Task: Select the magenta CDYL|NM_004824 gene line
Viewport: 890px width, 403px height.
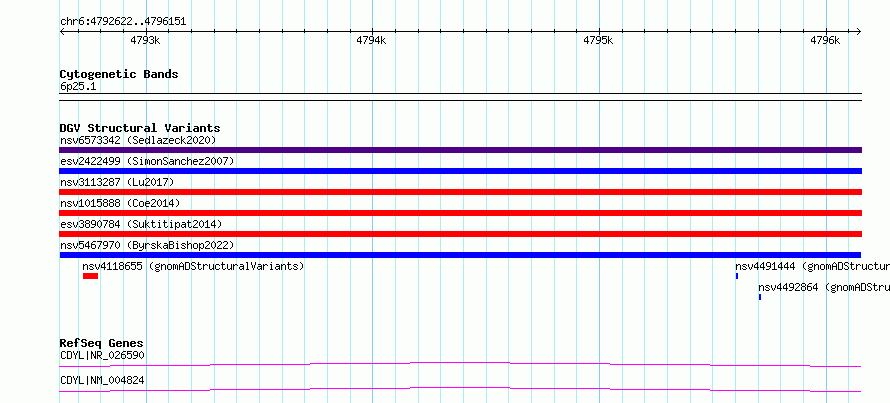Action: pyautogui.click(x=460, y=389)
